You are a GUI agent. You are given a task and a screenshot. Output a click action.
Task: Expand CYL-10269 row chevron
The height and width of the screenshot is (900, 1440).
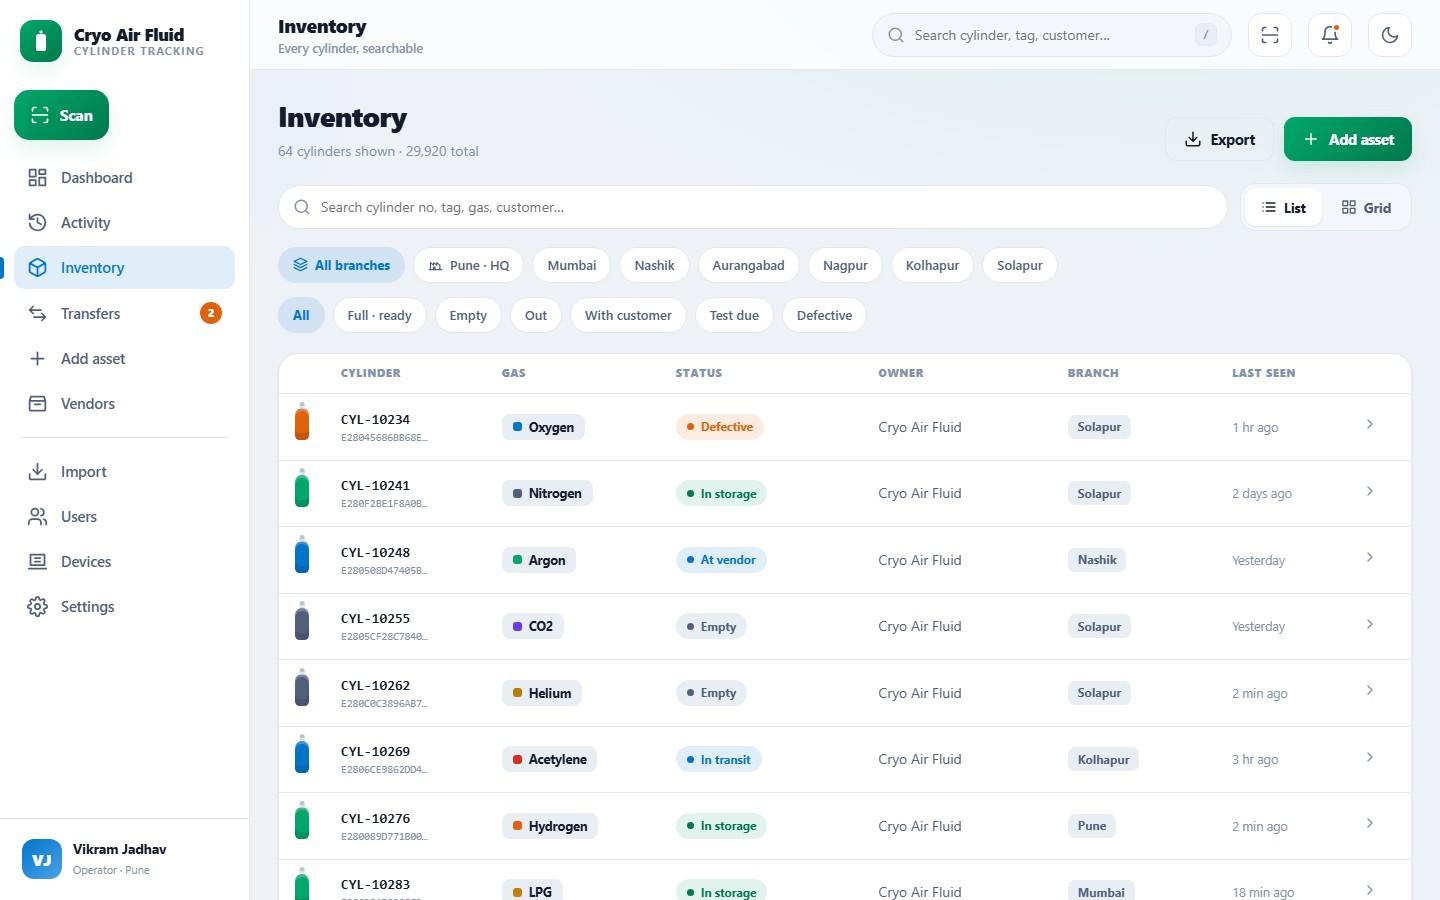(1370, 757)
